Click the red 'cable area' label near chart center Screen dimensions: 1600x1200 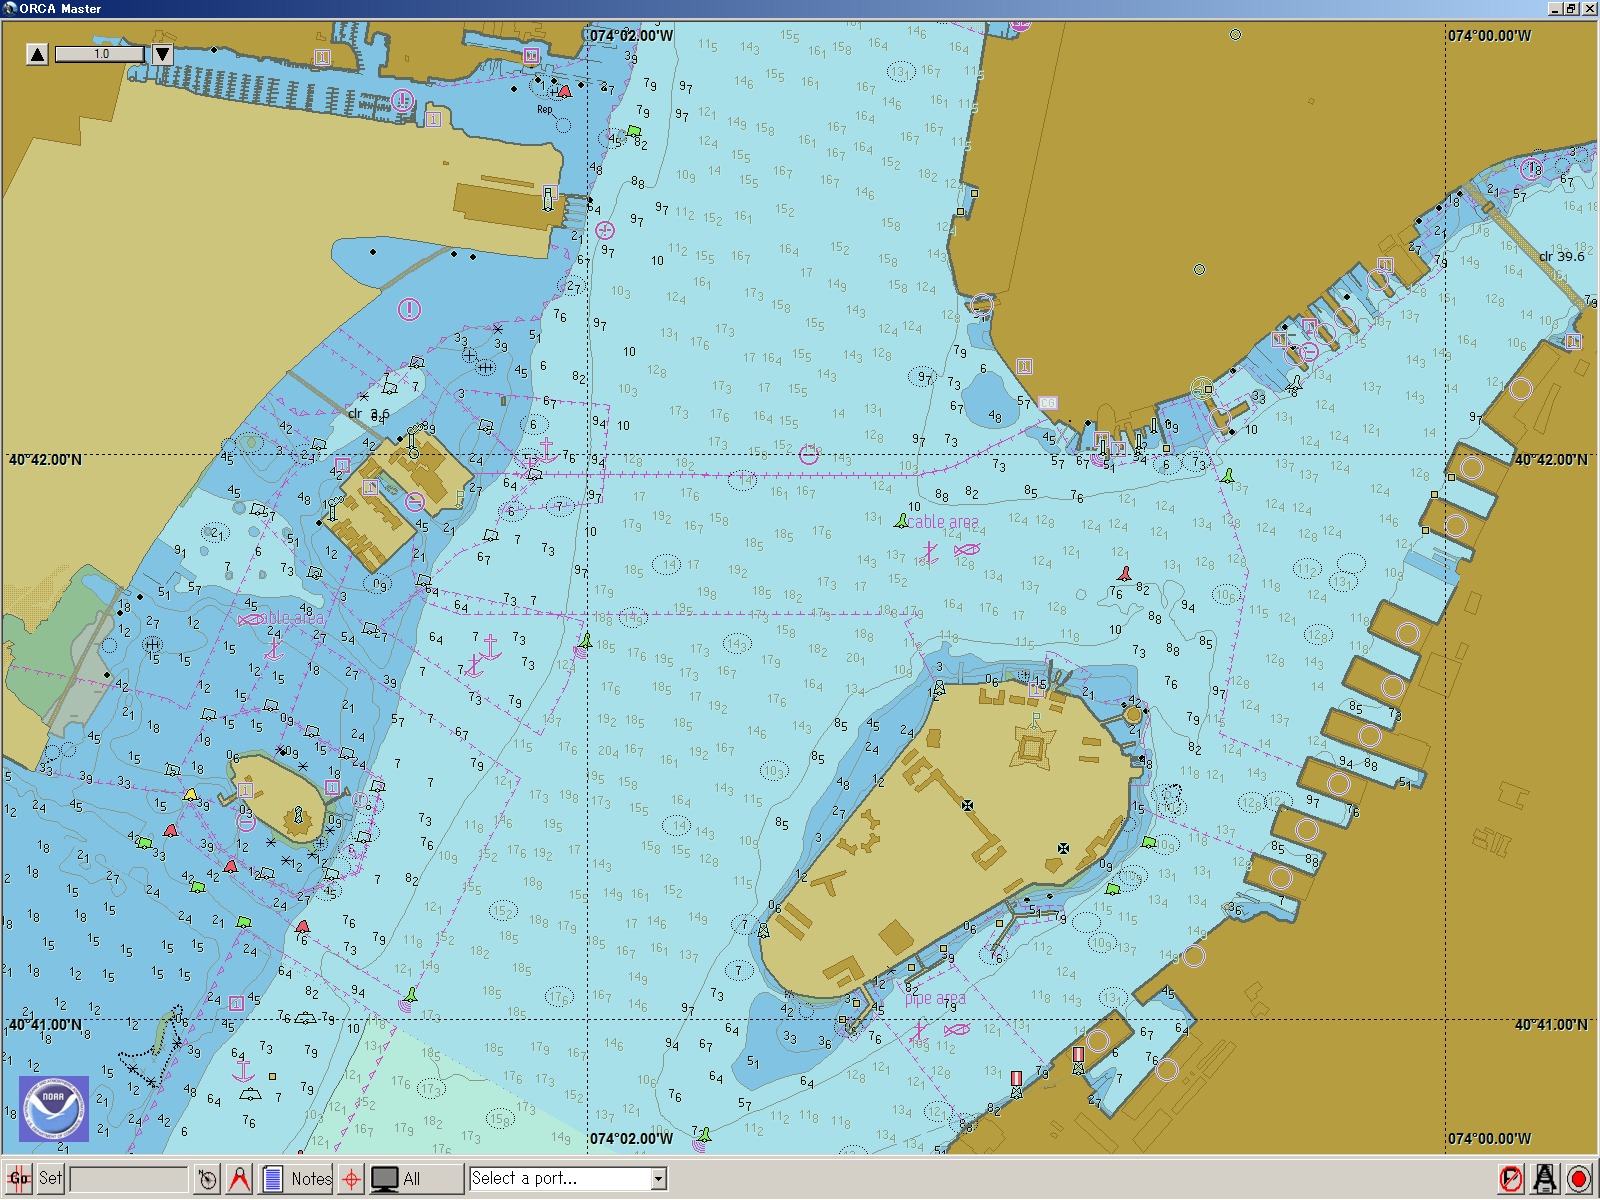[942, 522]
